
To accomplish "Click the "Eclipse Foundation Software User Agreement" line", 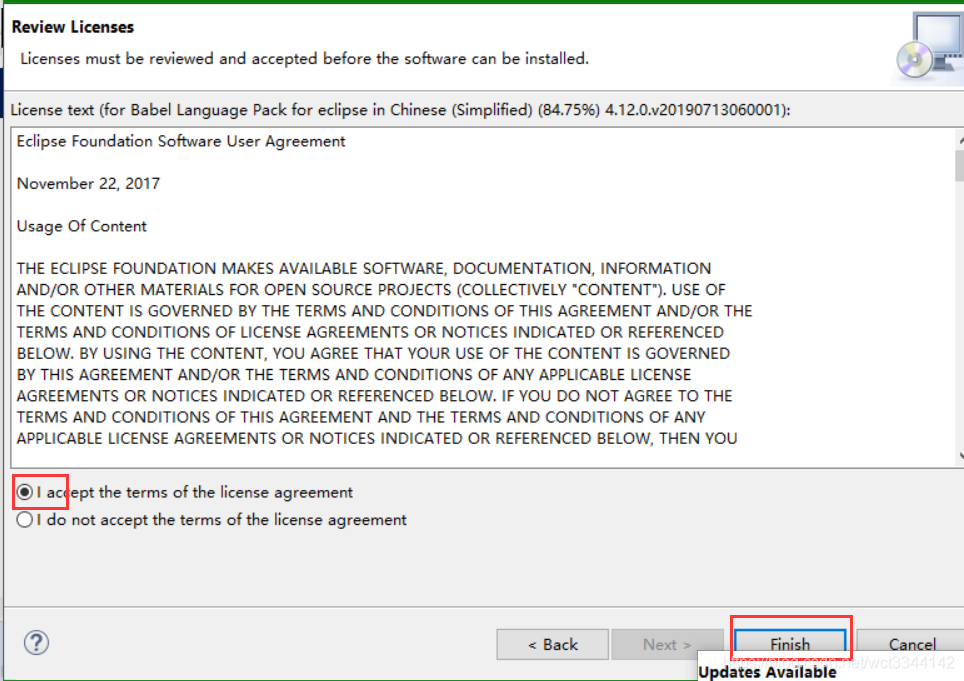I will [181, 141].
